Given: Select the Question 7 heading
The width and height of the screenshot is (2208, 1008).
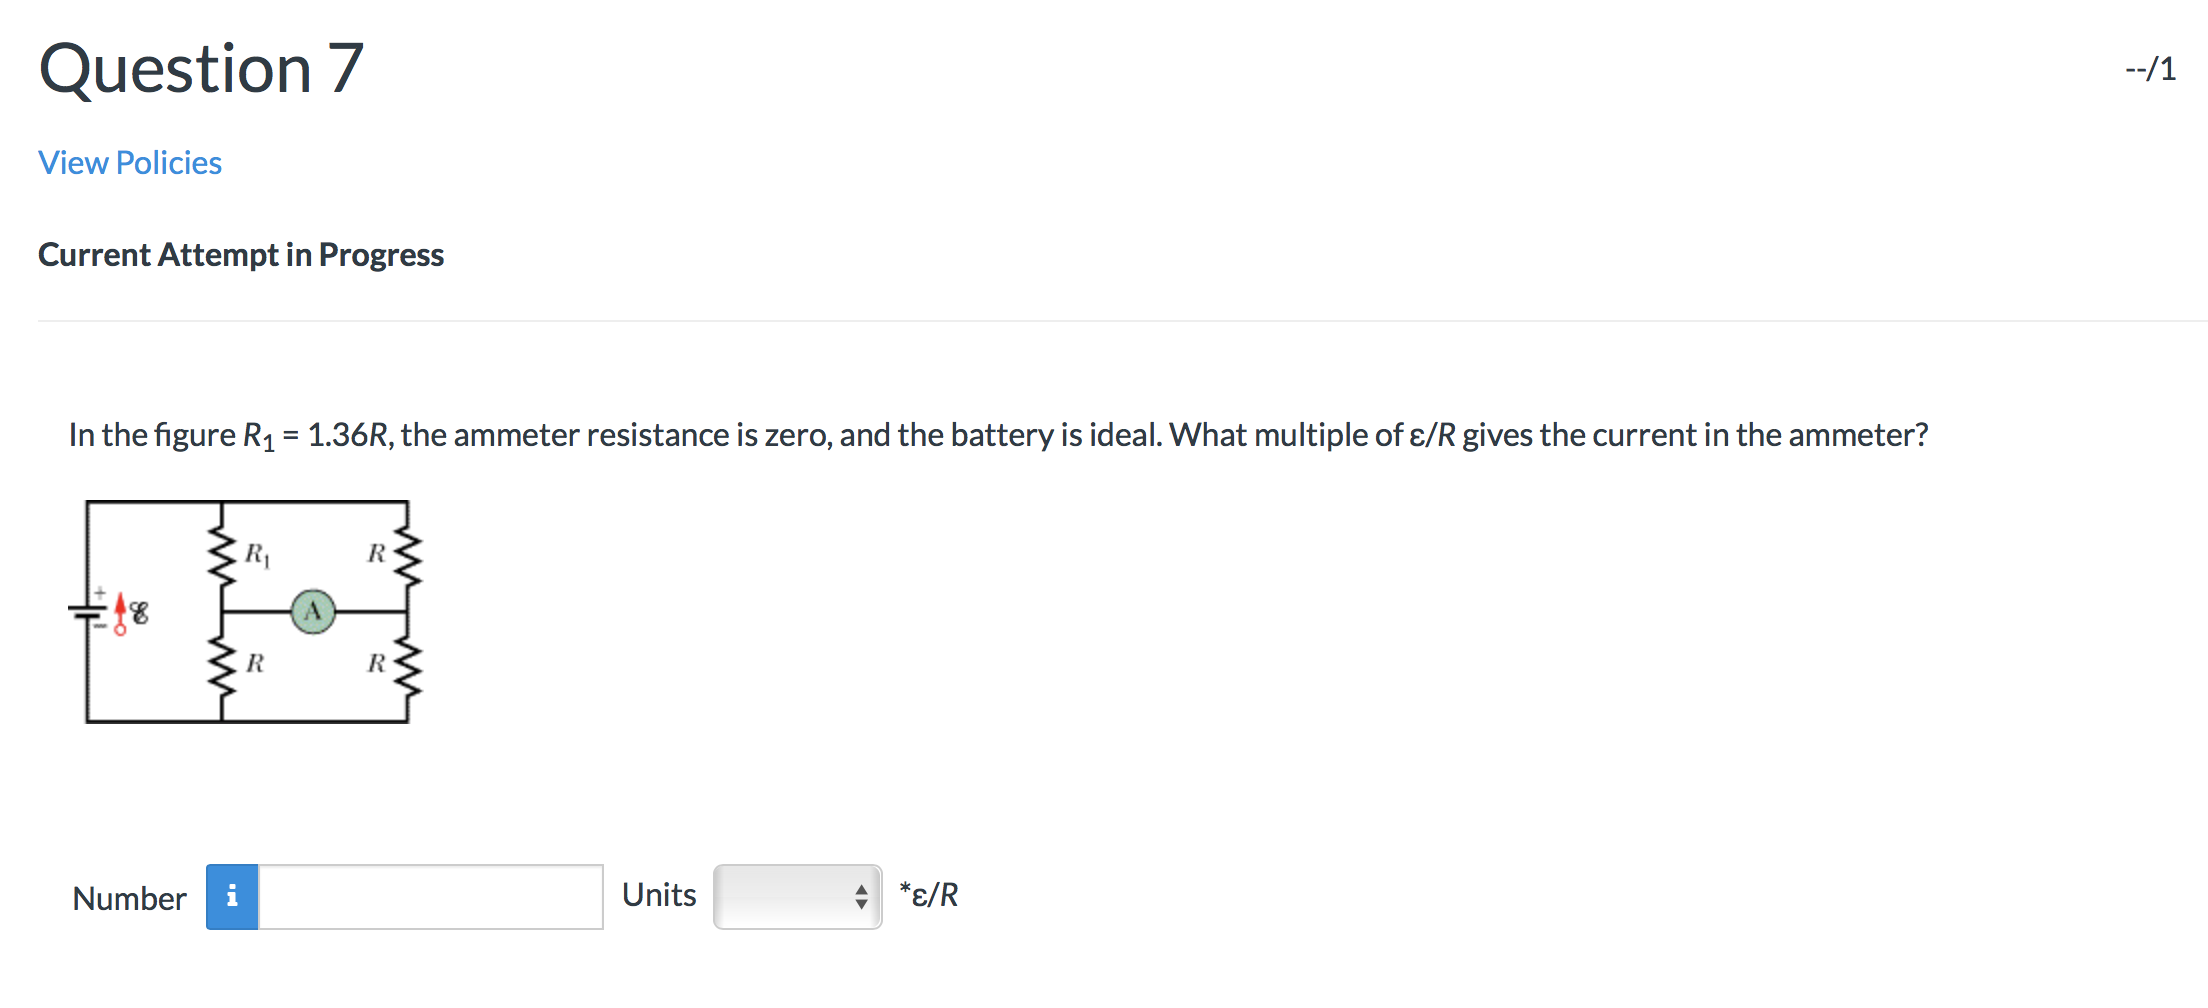Looking at the screenshot, I should click(x=198, y=67).
